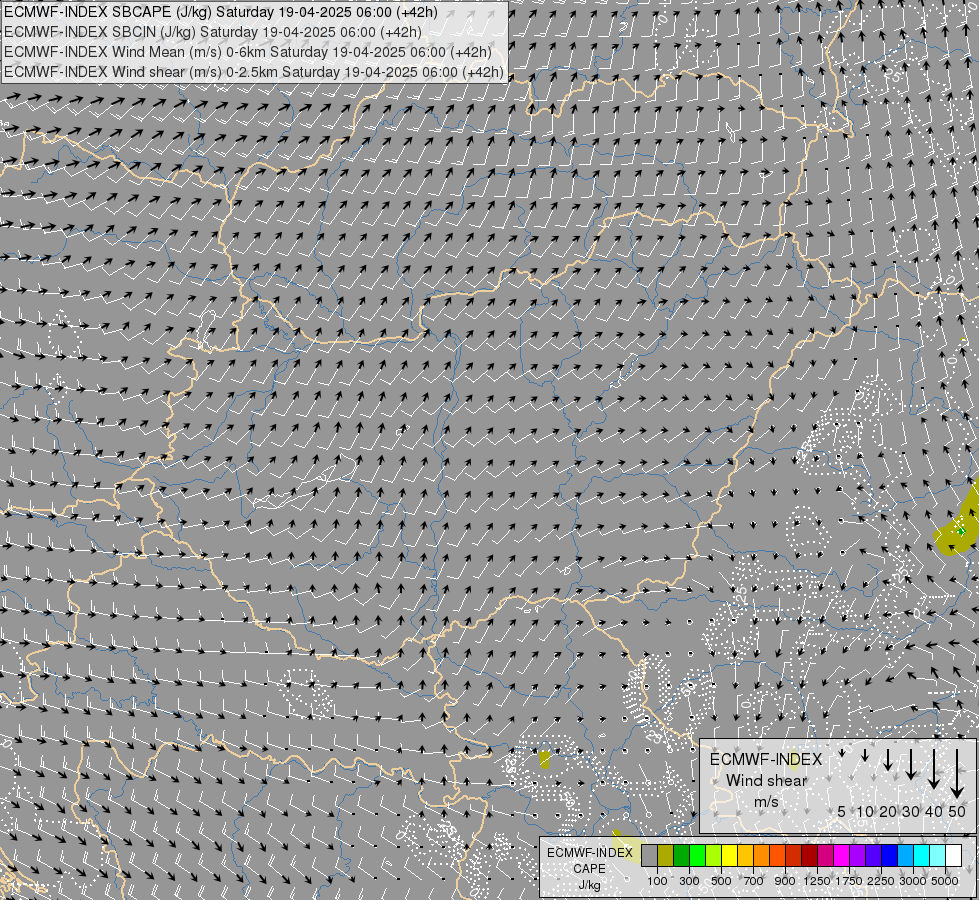The image size is (979, 900).
Task: Click the 5 m/s wind shear legend arrow
Action: (x=842, y=754)
